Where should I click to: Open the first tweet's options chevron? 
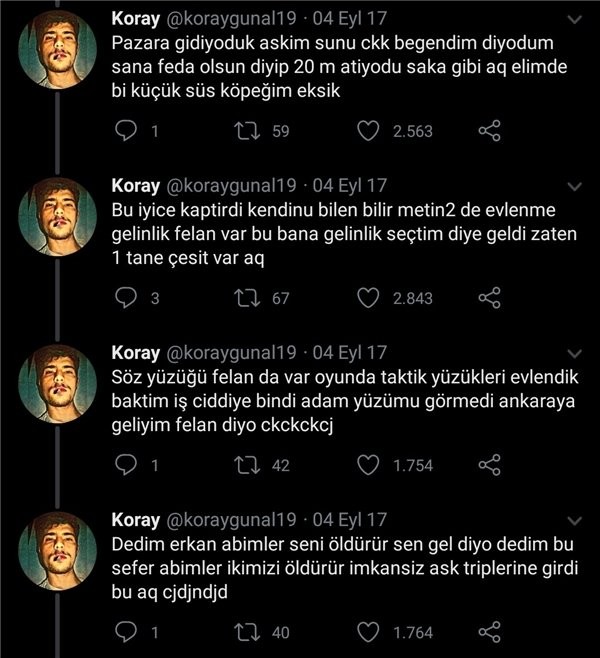click(574, 19)
